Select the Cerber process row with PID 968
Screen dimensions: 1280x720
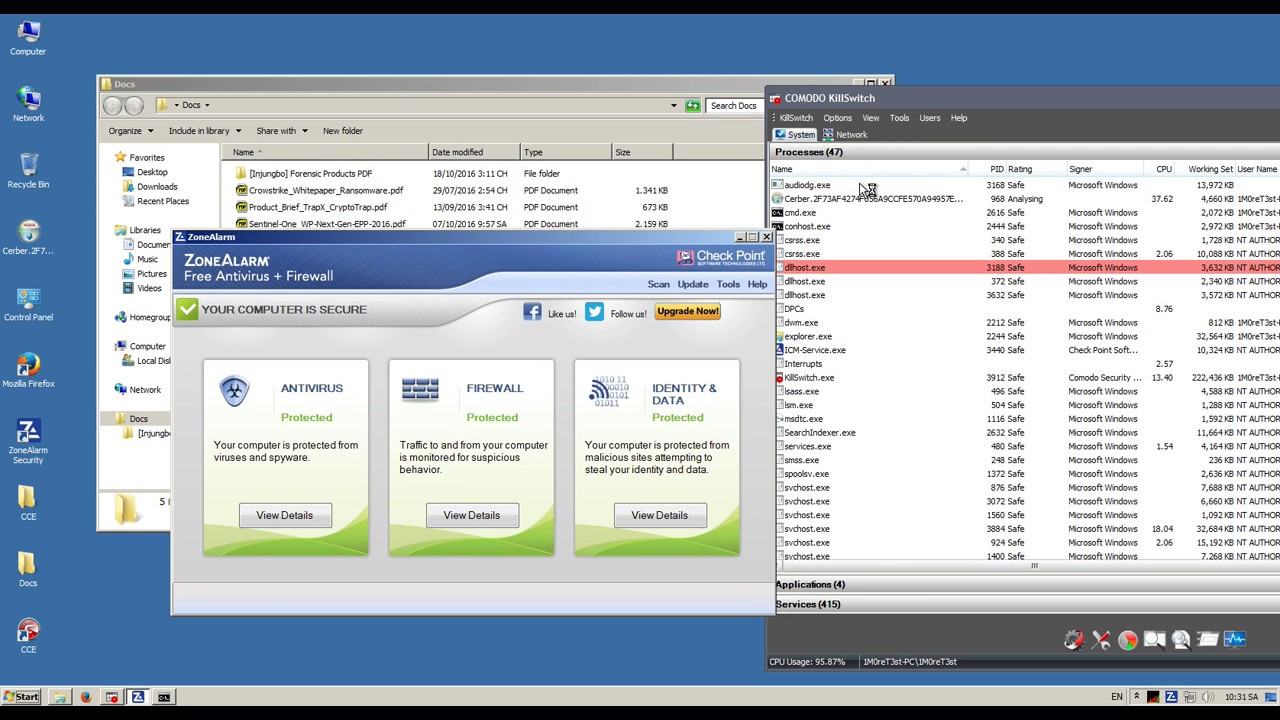(1025, 199)
